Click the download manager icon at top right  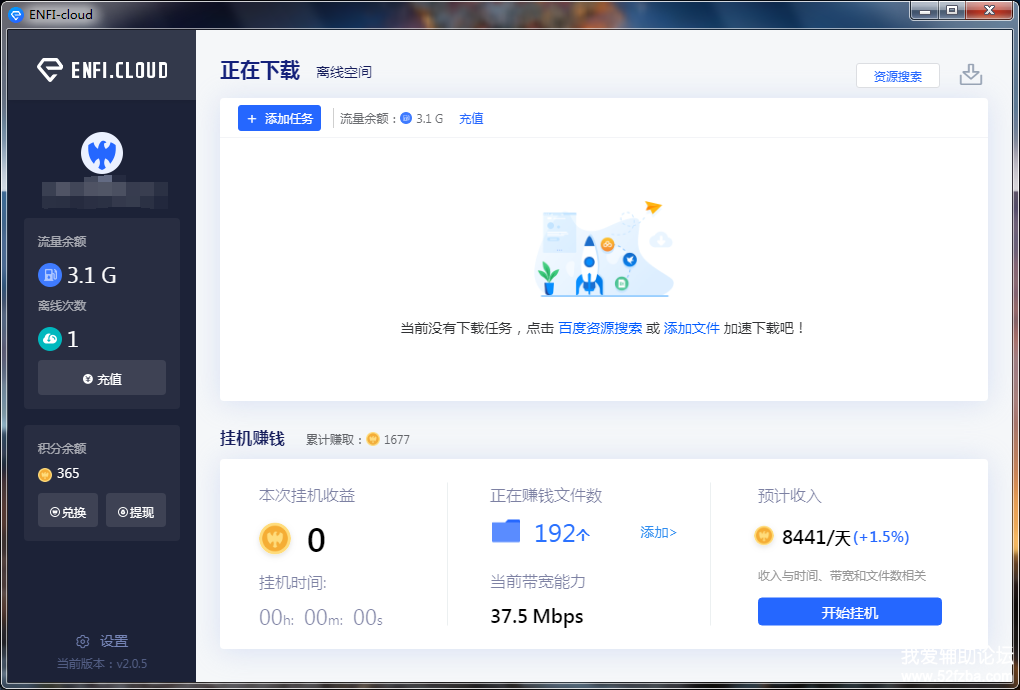970,75
